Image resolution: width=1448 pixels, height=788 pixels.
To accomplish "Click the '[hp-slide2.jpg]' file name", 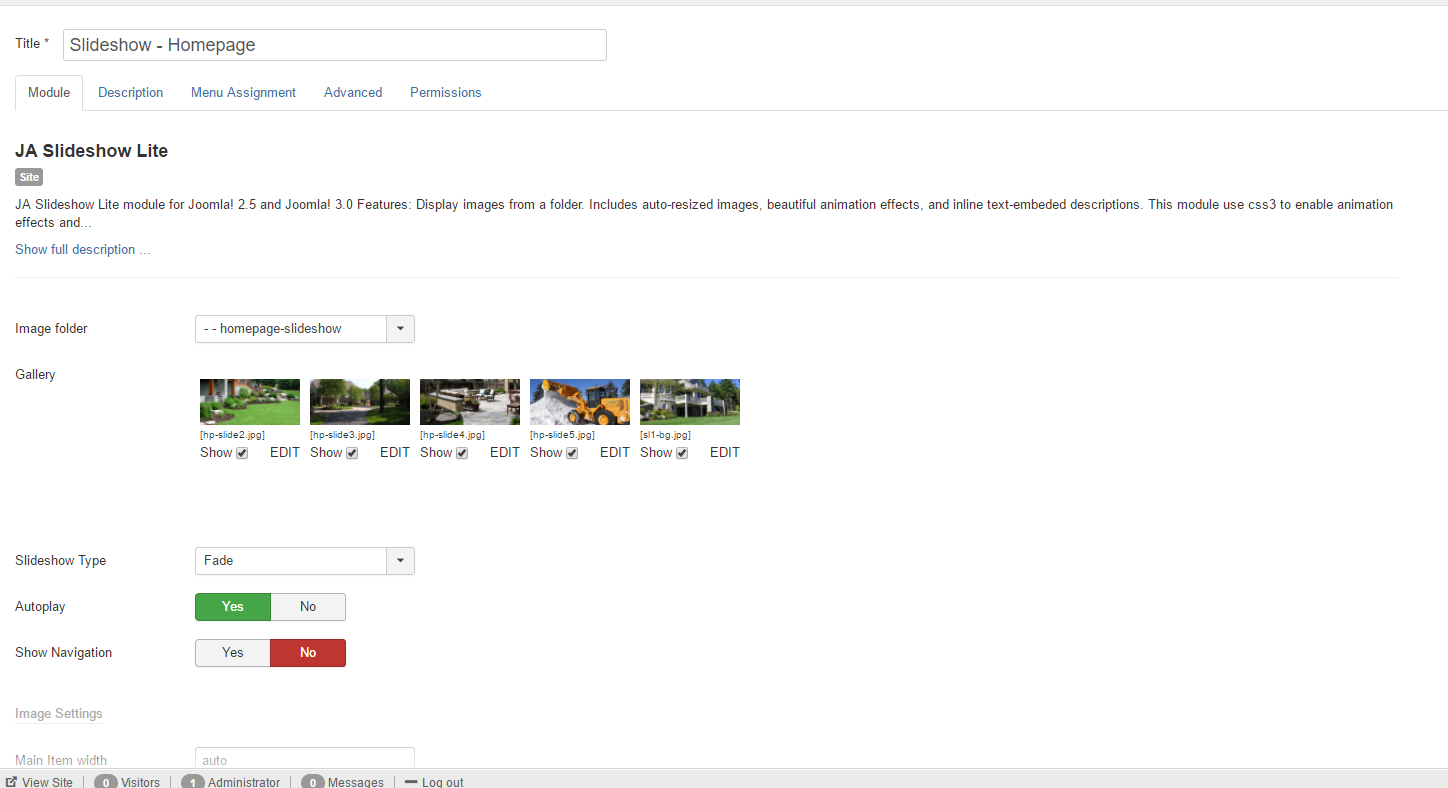I will (232, 435).
